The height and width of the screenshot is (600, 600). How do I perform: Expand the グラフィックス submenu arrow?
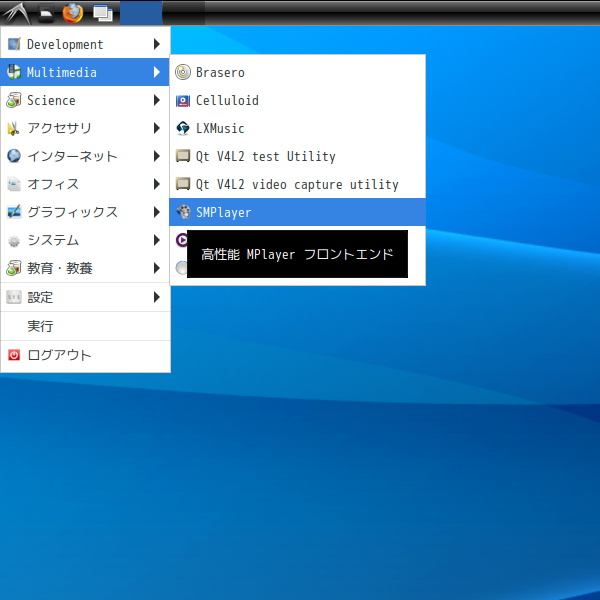coord(157,212)
